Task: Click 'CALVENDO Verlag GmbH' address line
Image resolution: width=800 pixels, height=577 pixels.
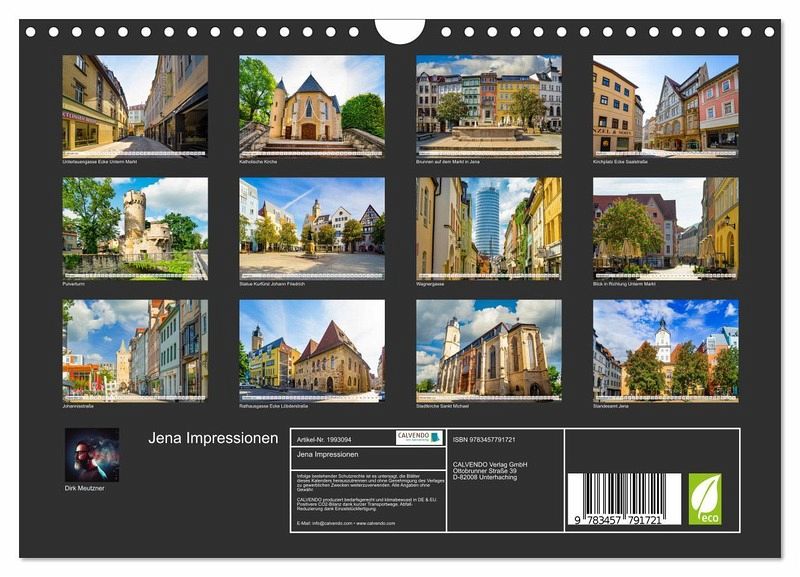Action: tap(490, 464)
